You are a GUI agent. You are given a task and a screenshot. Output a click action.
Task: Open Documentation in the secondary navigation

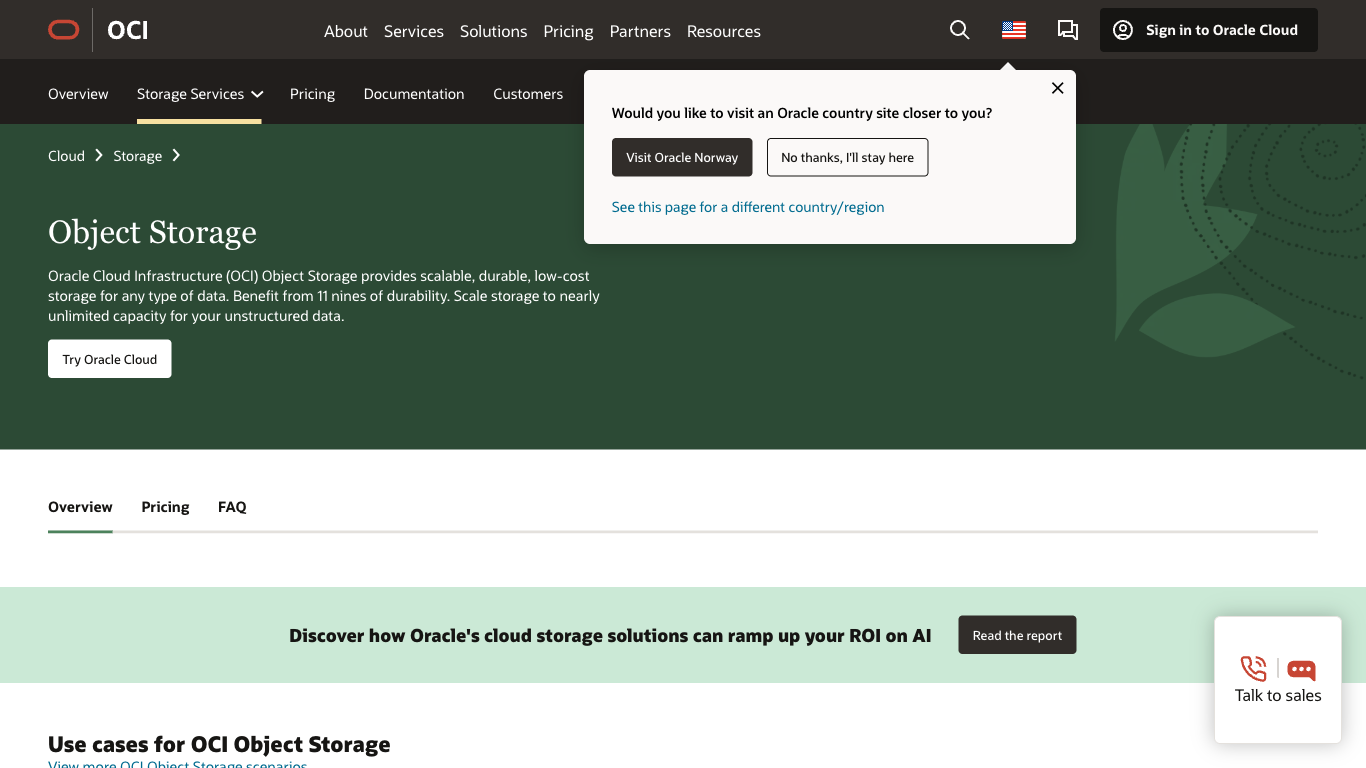coord(414,94)
